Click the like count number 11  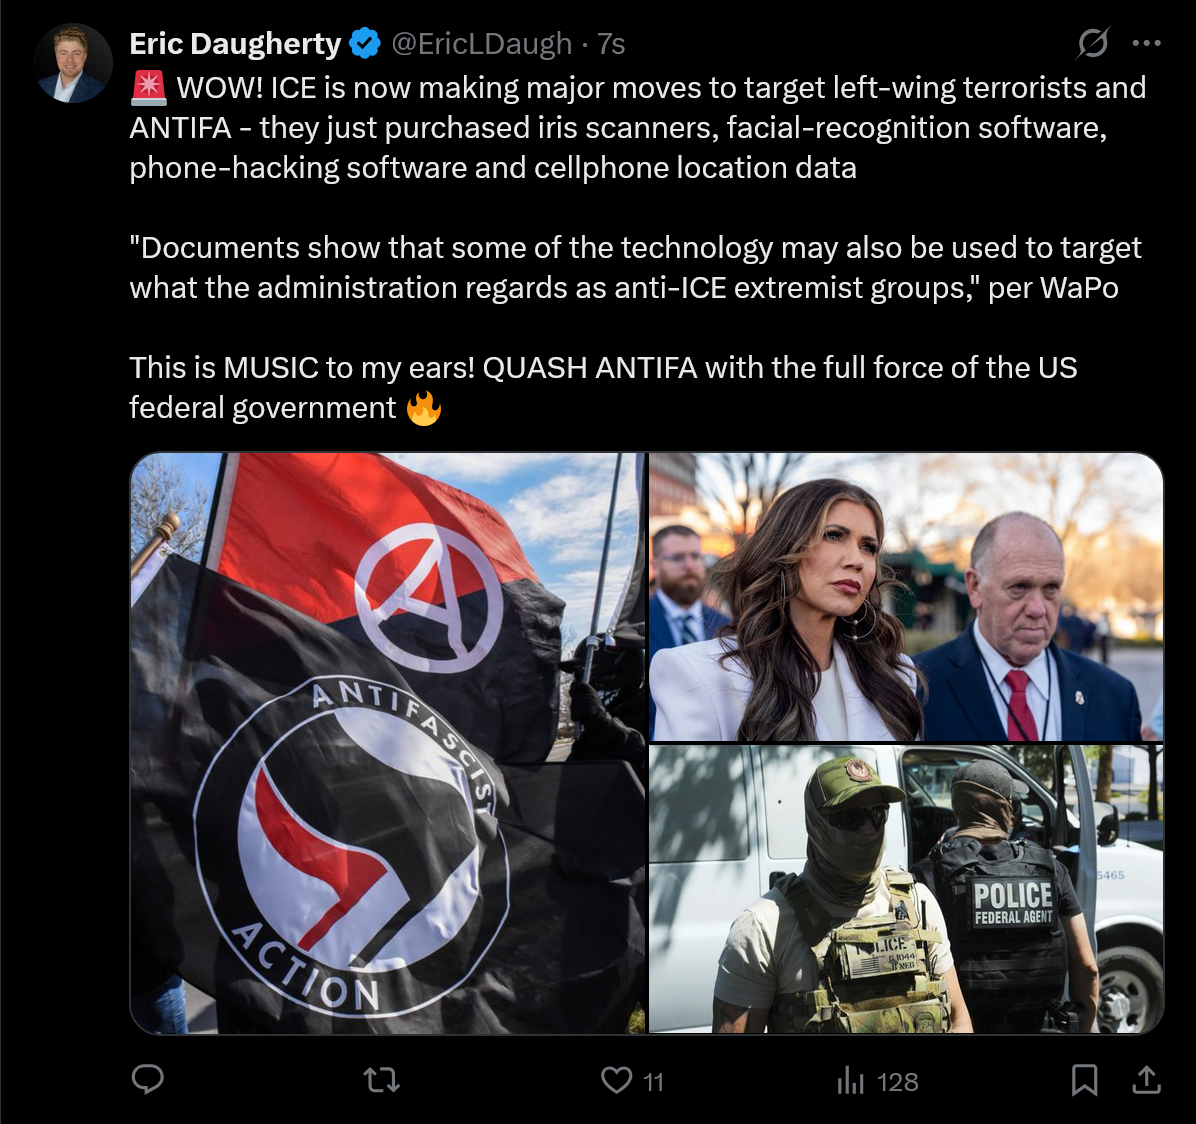pos(653,1081)
